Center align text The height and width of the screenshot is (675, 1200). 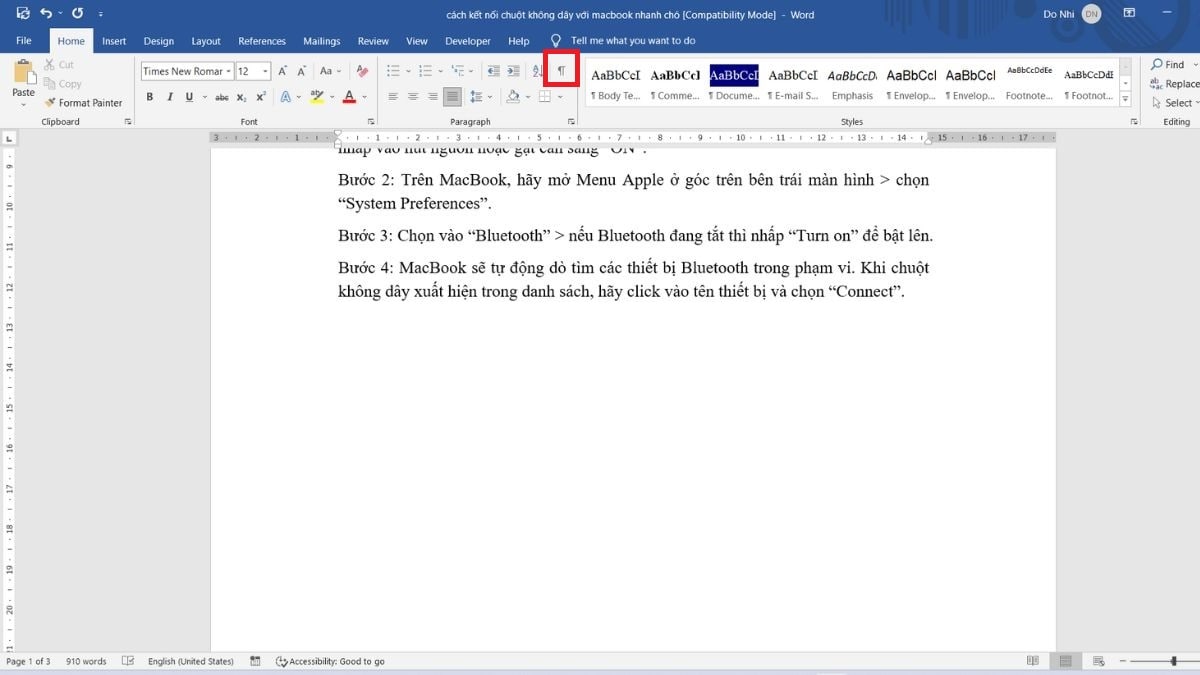click(x=413, y=97)
